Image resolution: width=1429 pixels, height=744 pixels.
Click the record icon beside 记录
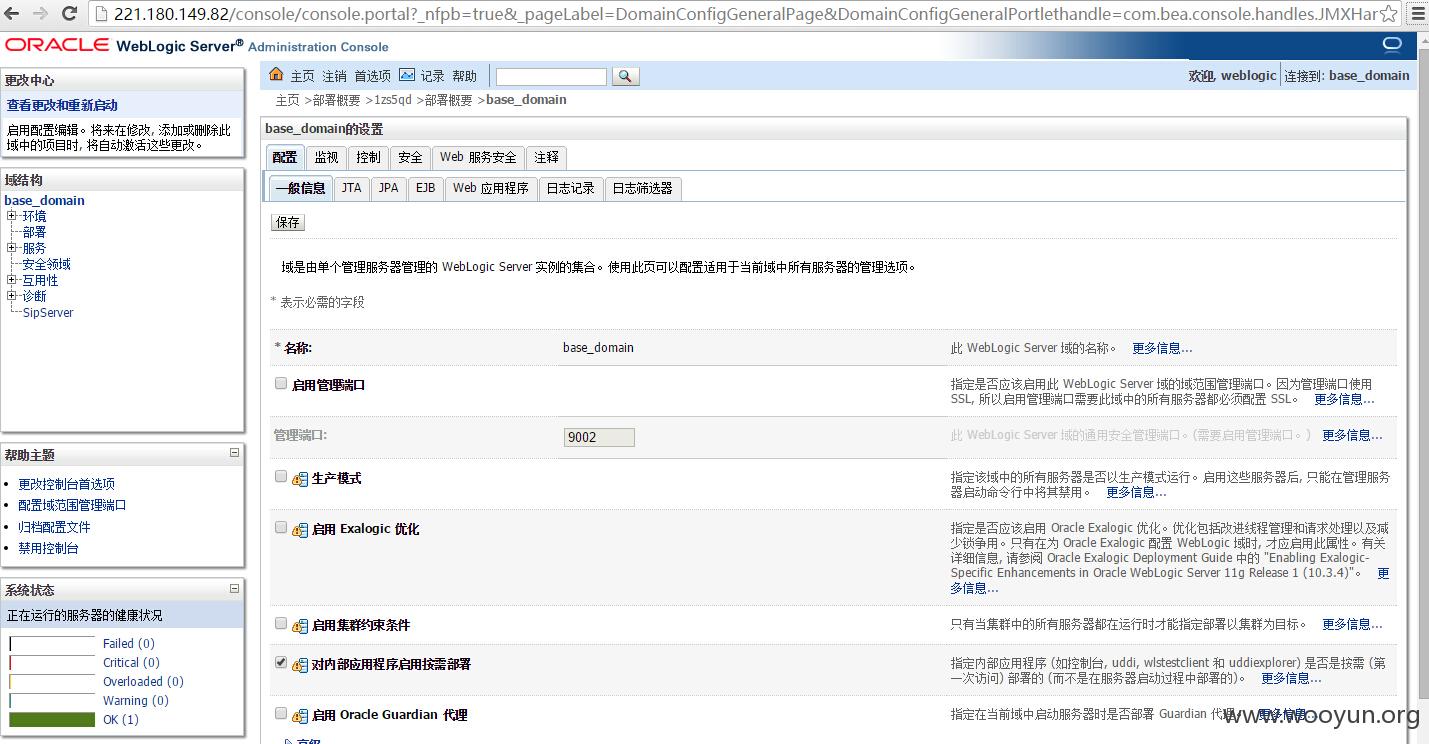click(x=407, y=75)
